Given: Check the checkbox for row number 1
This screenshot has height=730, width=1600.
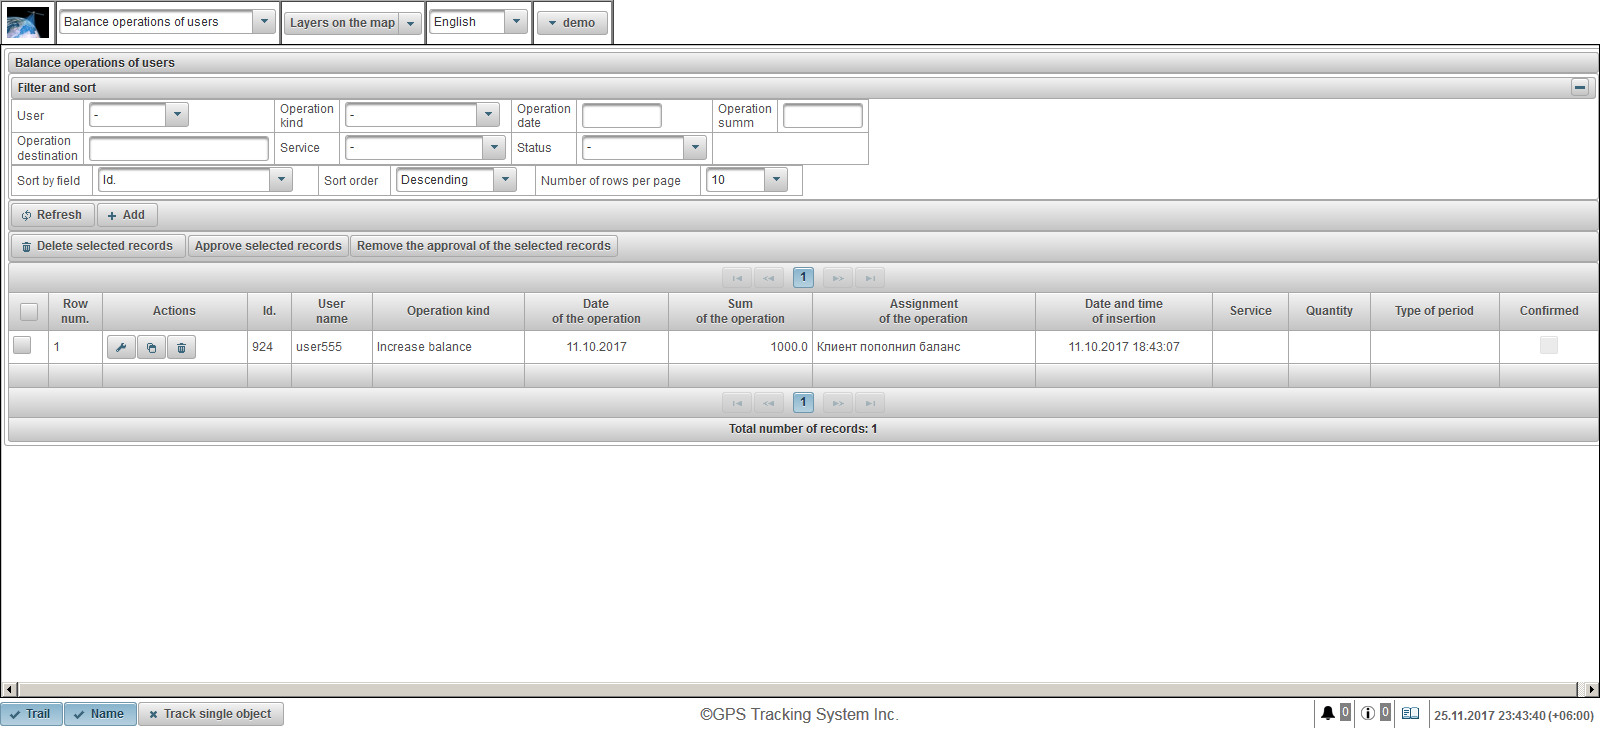Looking at the screenshot, I should 22,346.
